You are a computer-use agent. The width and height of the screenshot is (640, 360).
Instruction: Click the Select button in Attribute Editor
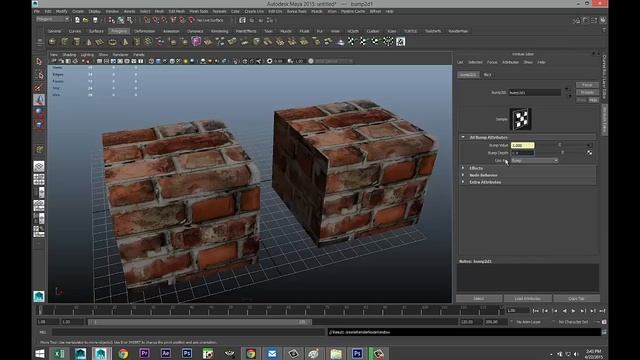coord(479,299)
